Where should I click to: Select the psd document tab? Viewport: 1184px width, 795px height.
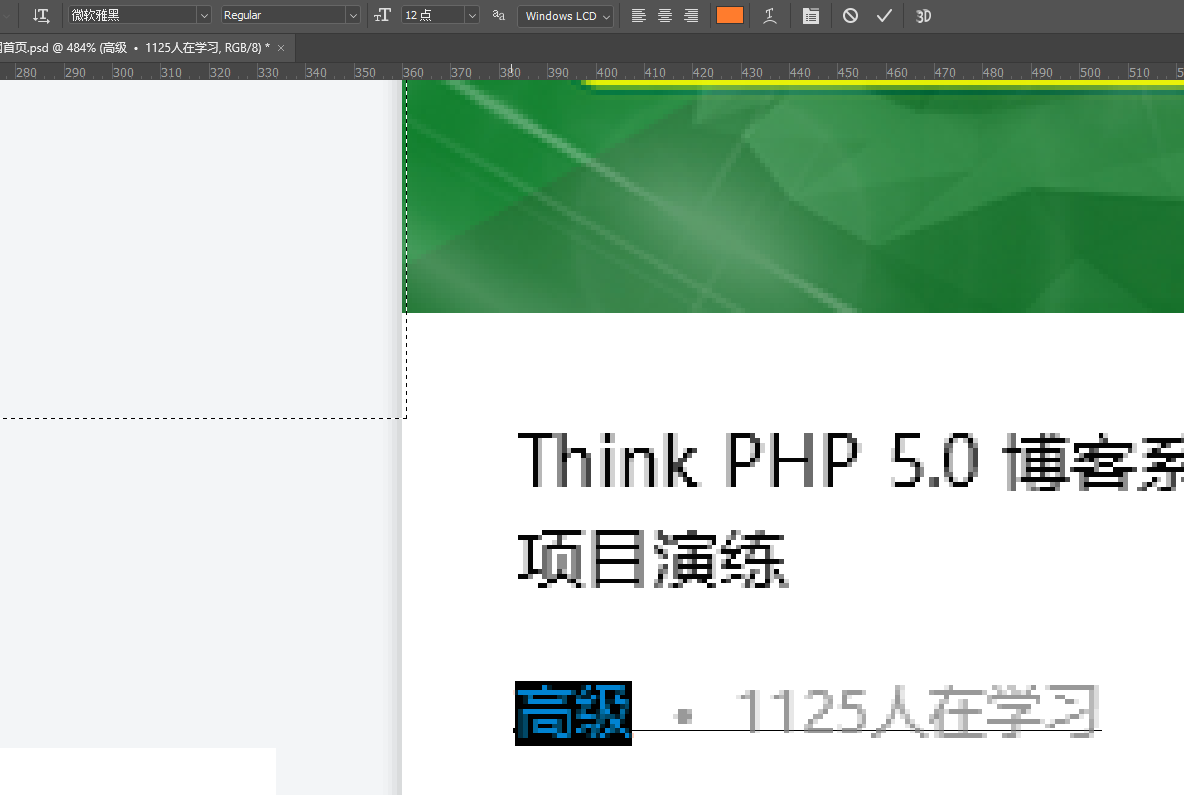pos(136,48)
